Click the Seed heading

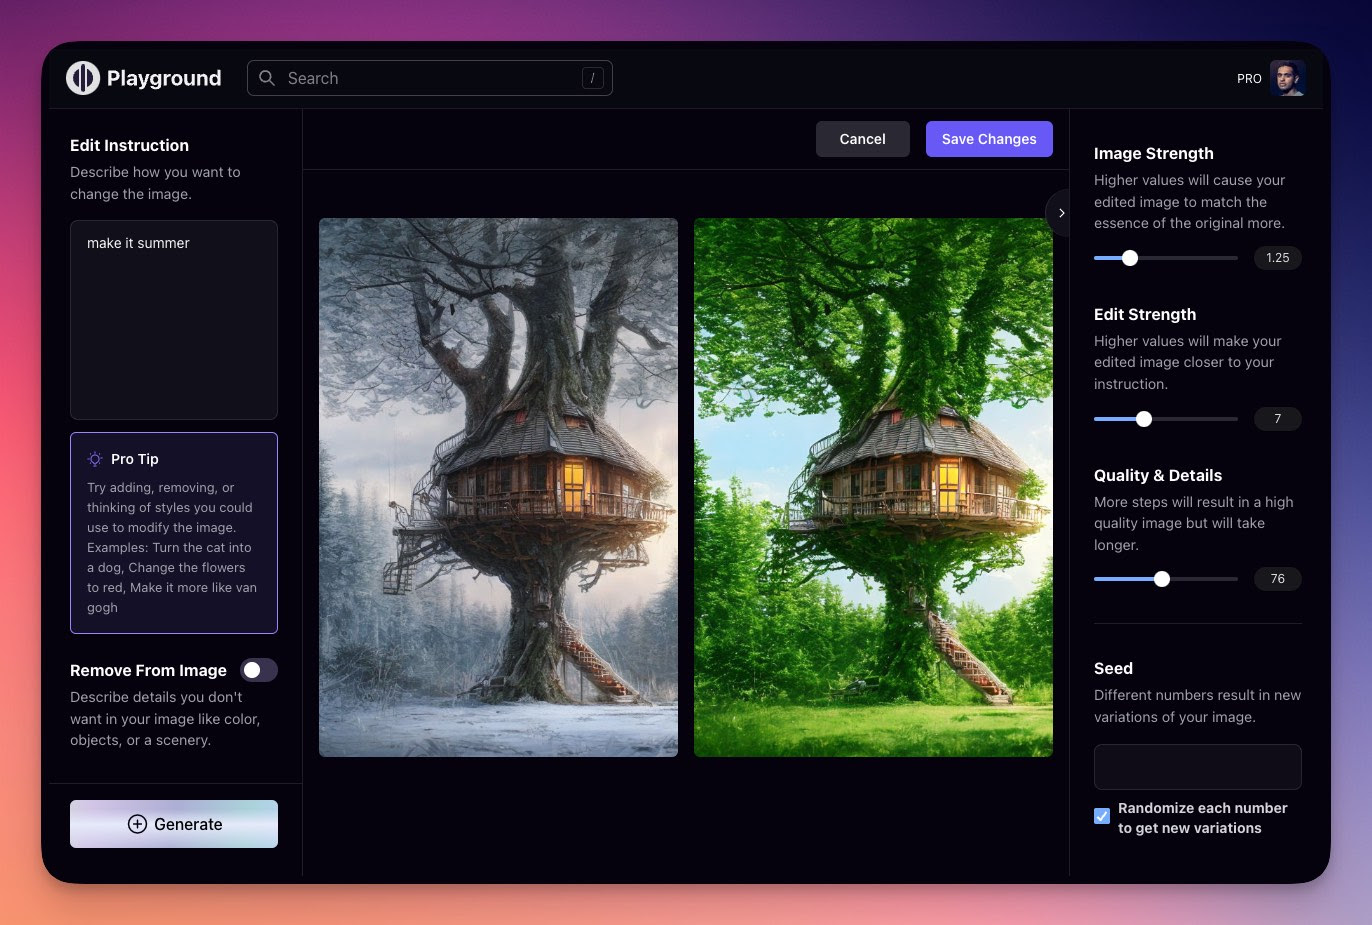coord(1113,668)
